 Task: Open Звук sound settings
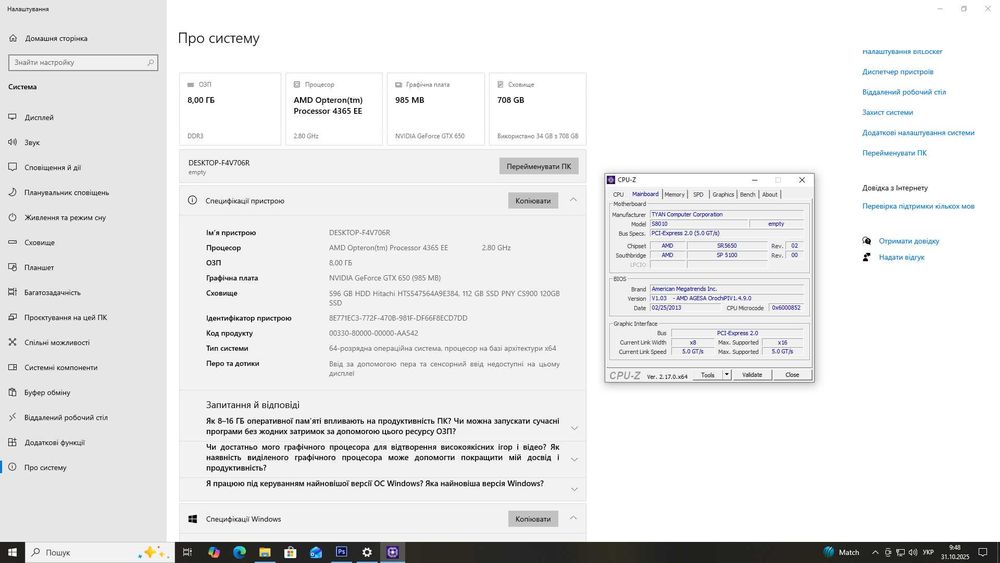pyautogui.click(x=32, y=142)
